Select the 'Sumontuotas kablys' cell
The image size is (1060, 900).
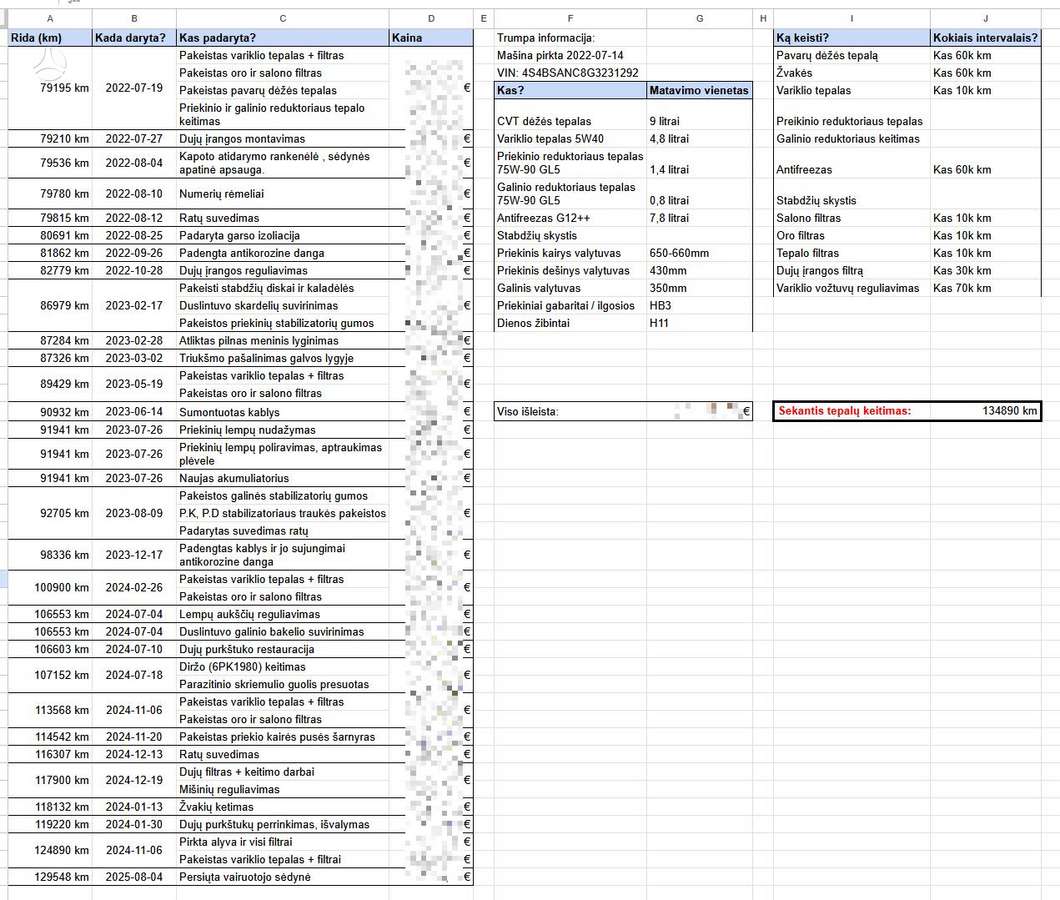(283, 412)
